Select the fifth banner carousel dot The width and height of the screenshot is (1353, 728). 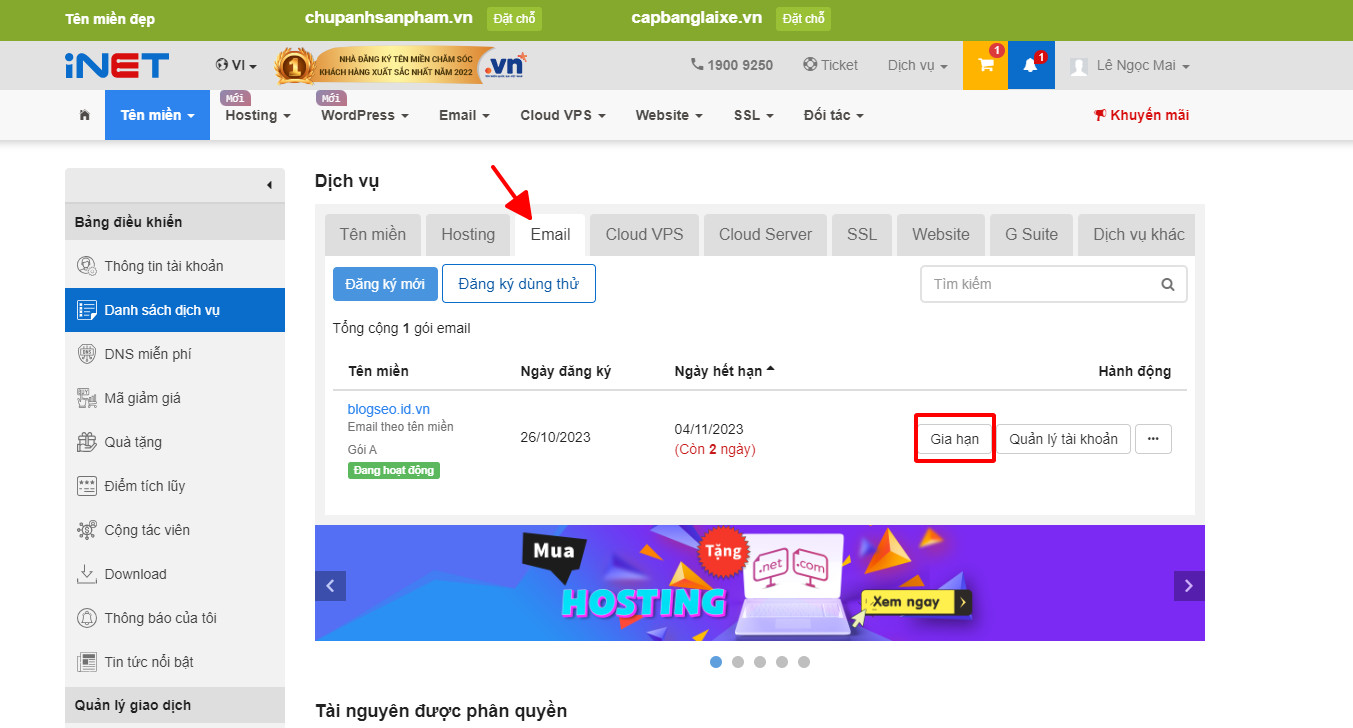pos(804,662)
